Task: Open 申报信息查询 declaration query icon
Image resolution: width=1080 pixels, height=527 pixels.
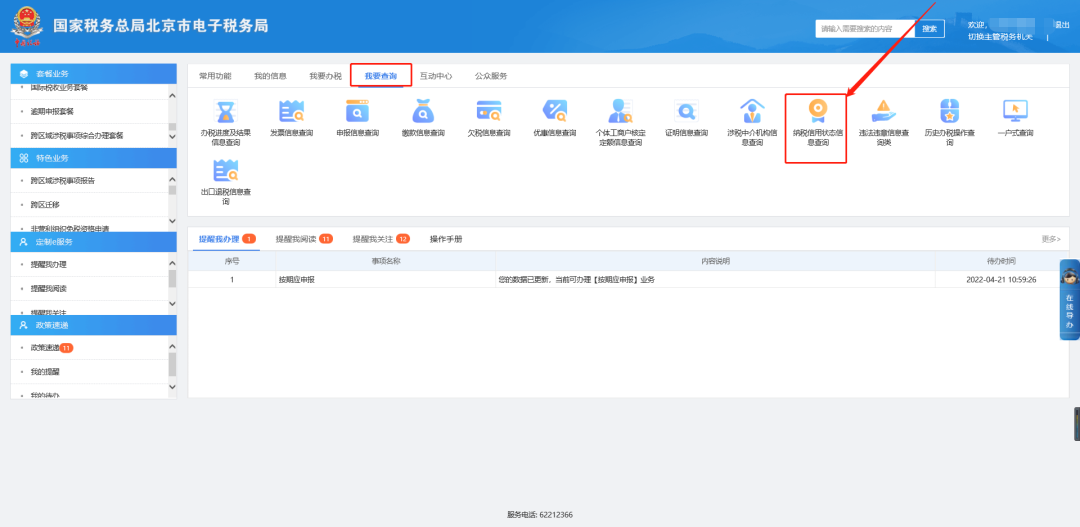Action: 357,111
